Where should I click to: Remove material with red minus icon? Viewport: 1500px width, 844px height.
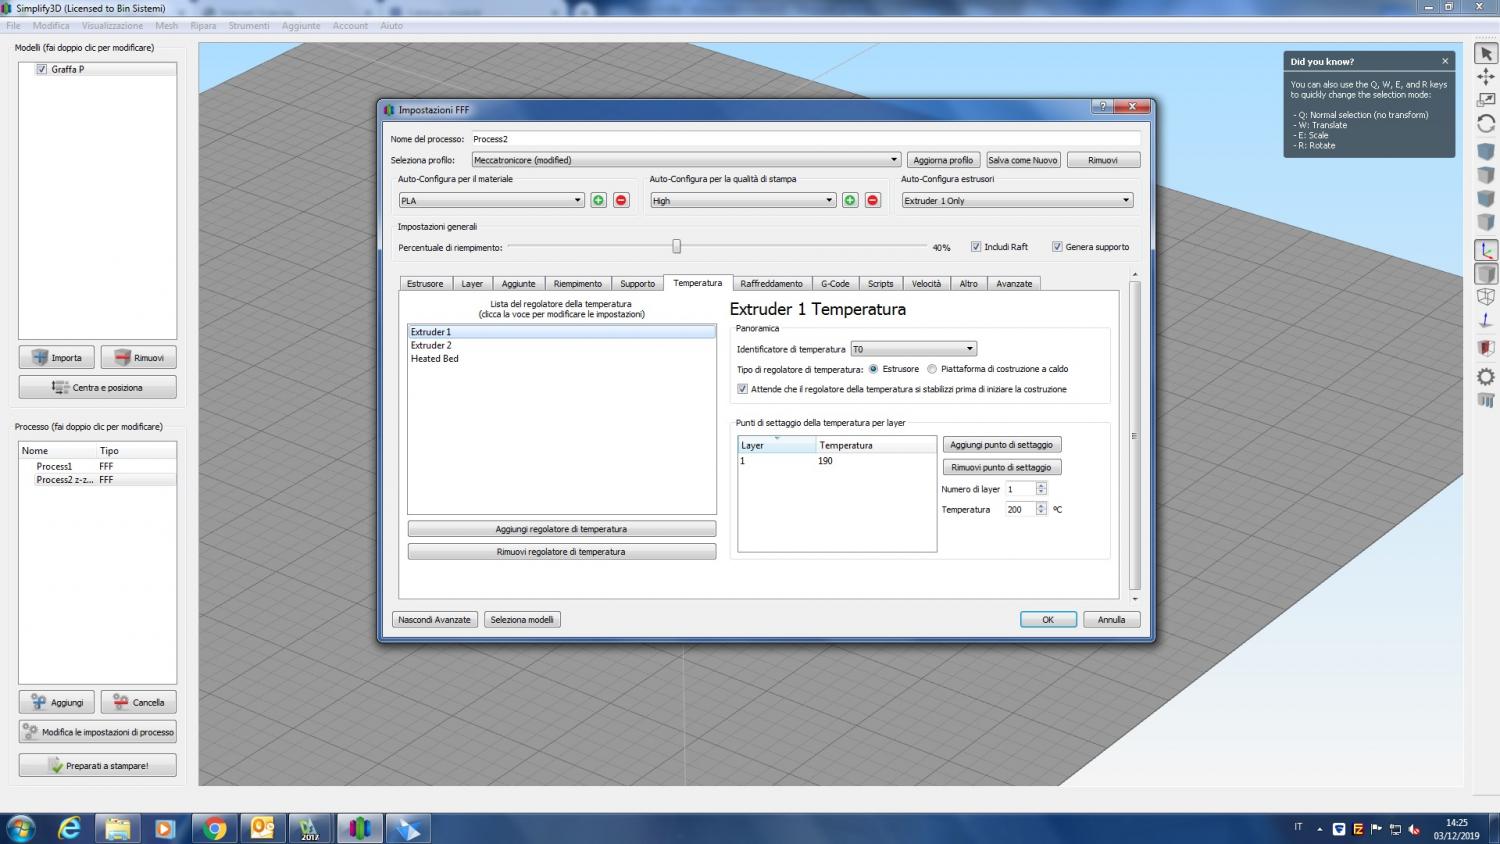(621, 200)
